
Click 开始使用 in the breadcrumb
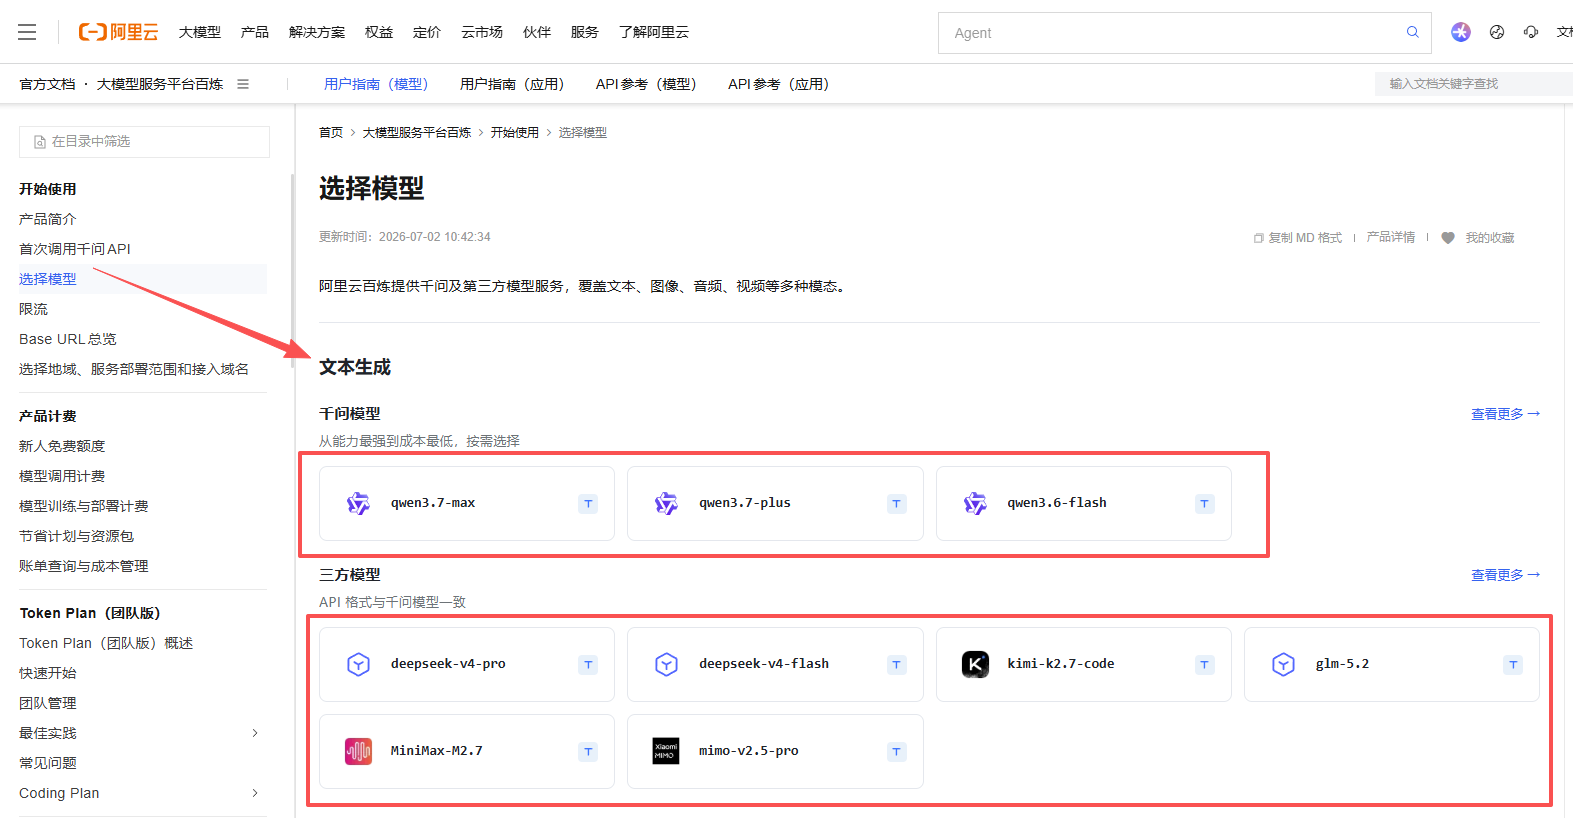point(515,132)
